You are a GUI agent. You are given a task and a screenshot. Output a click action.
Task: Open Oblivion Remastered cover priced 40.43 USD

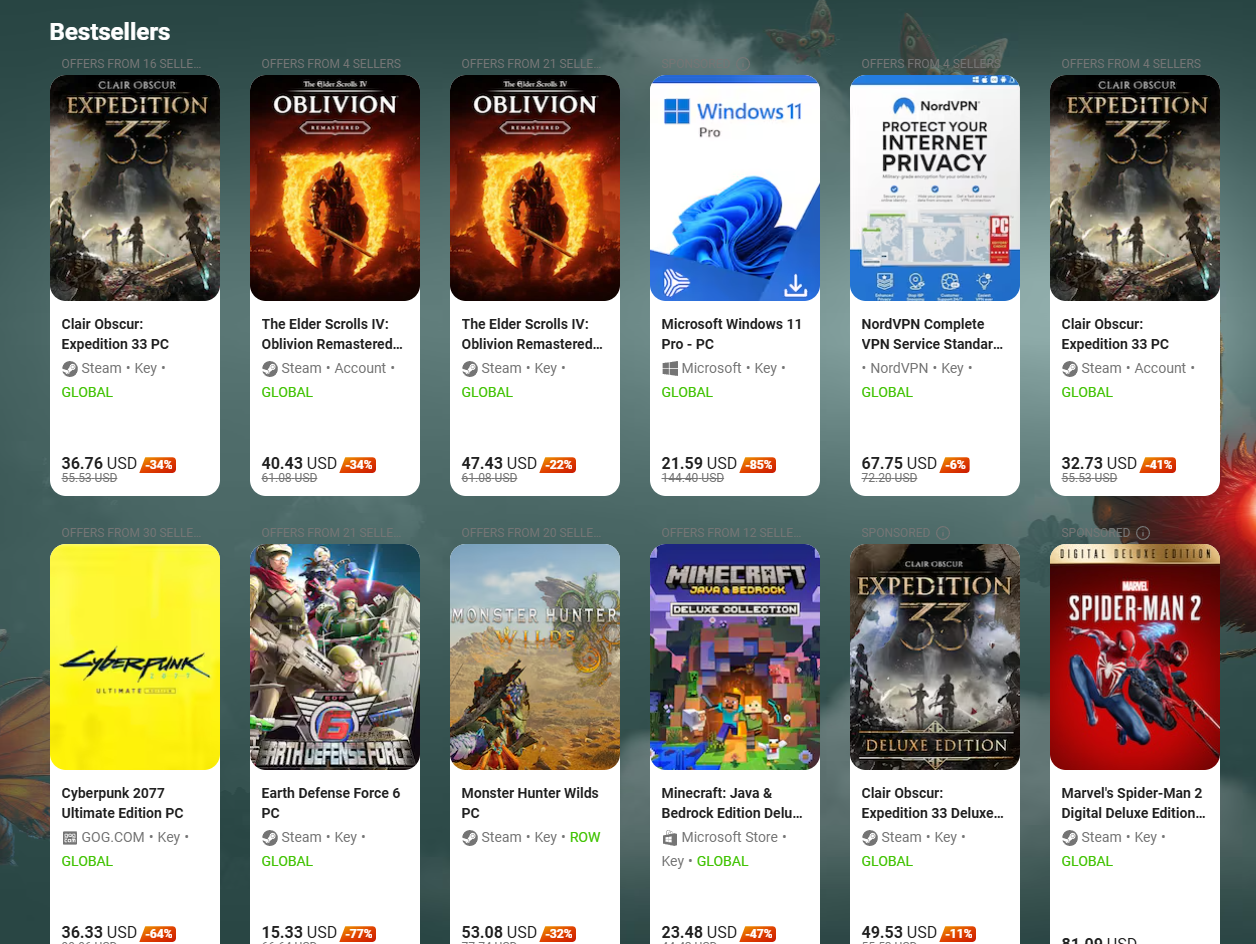pos(335,188)
